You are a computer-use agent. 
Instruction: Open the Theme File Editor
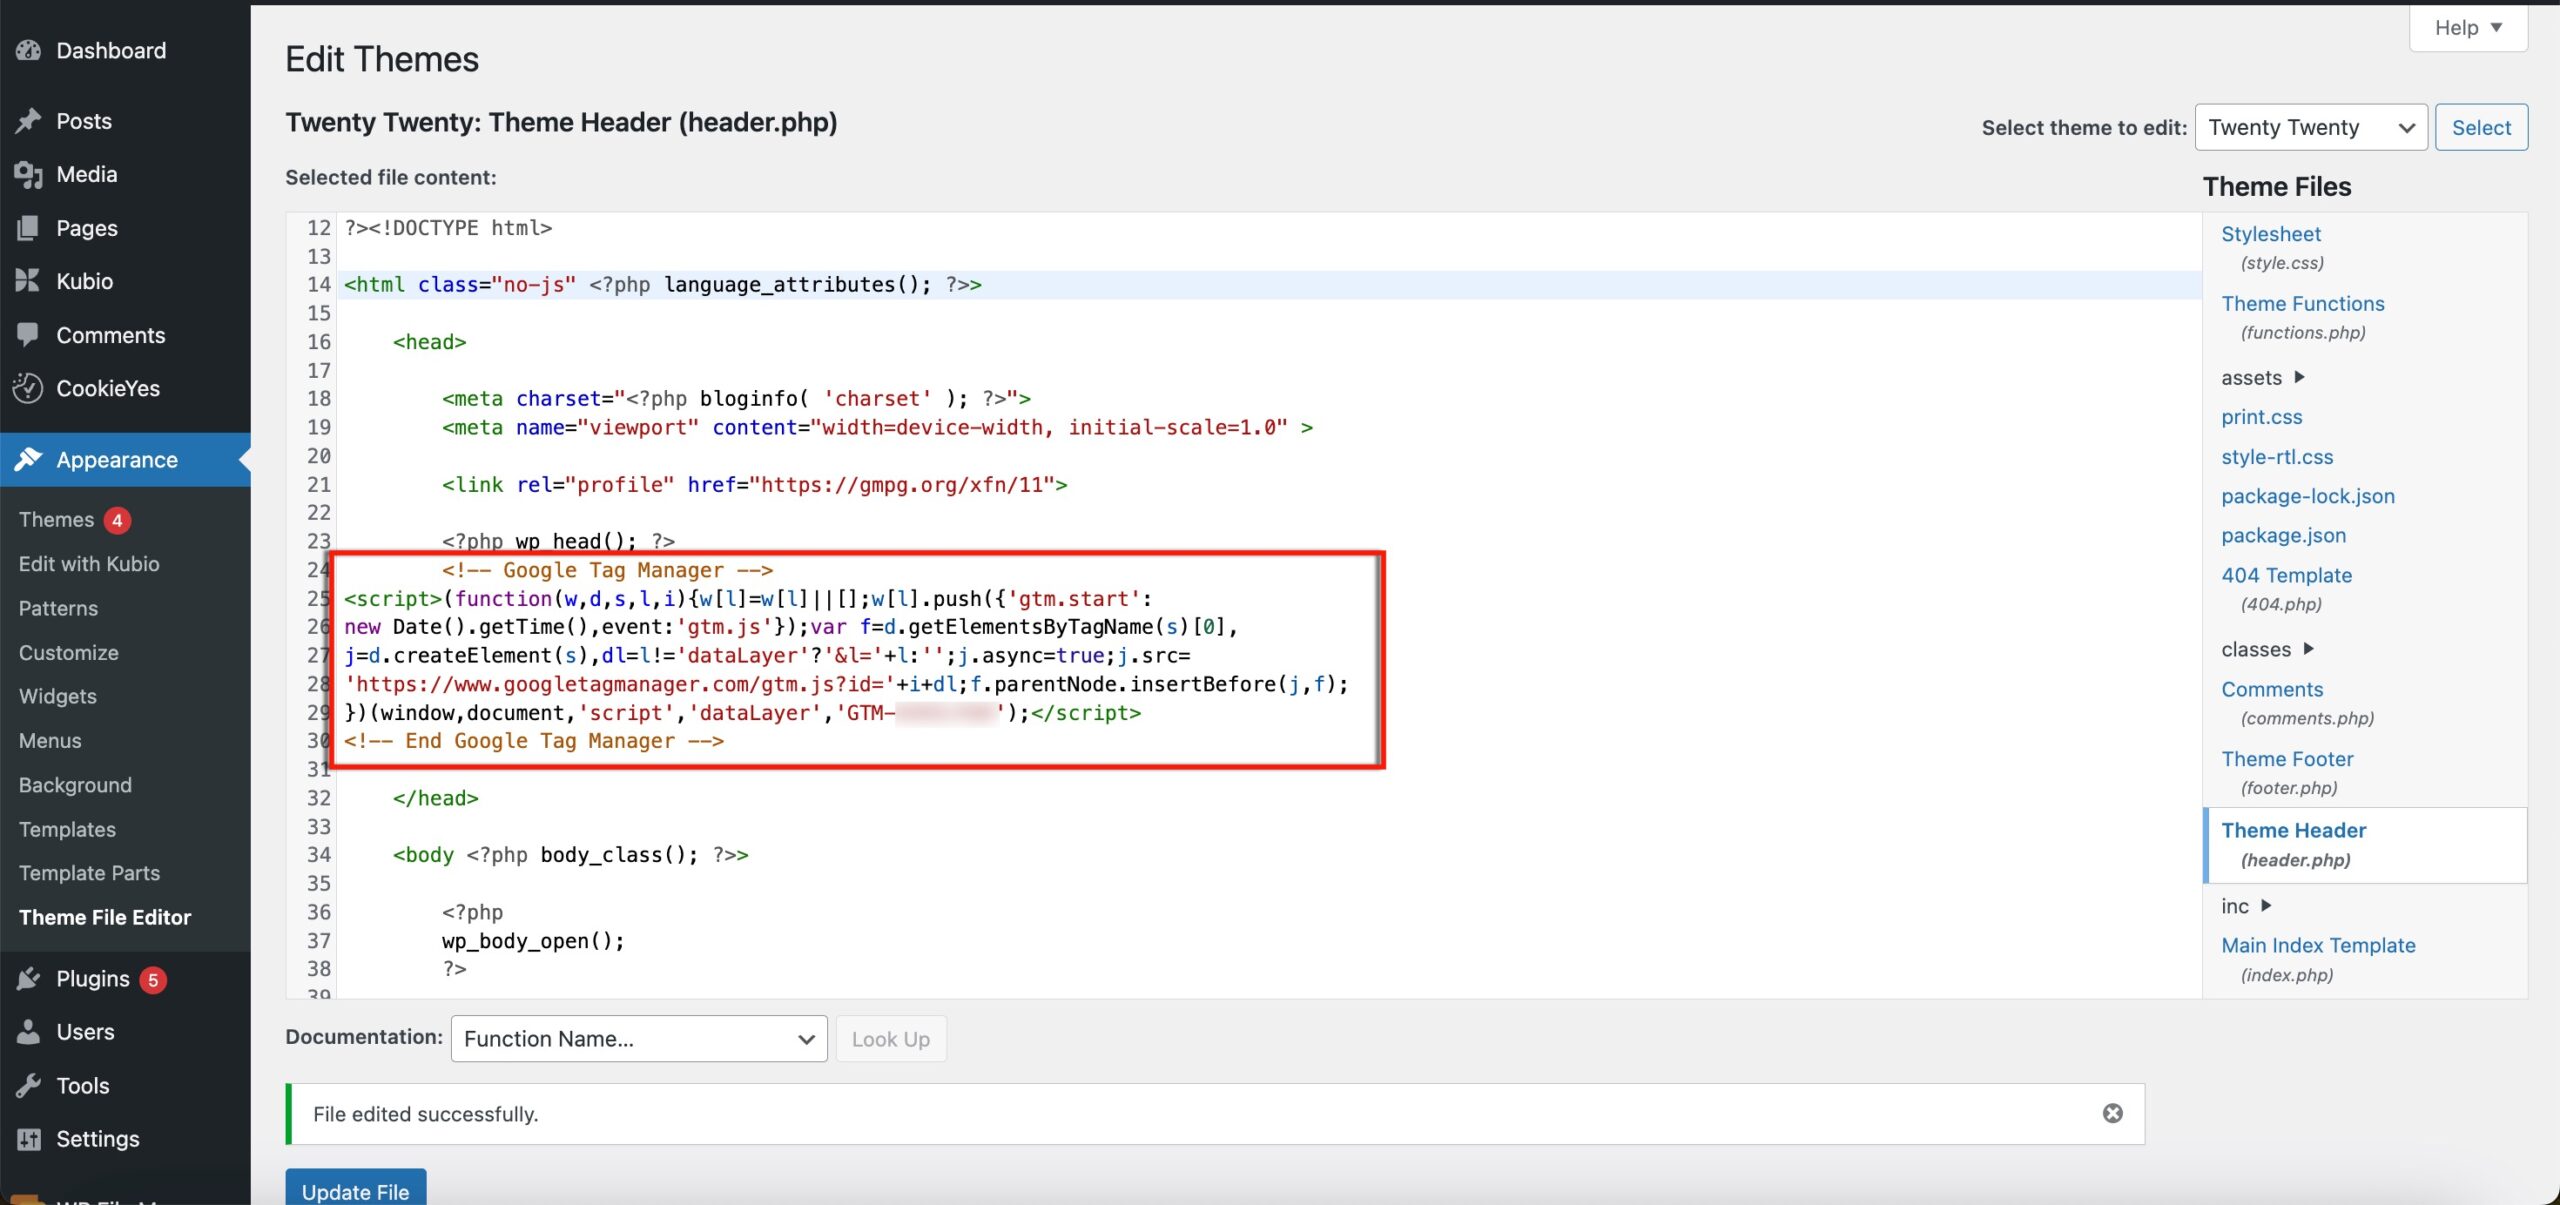(x=105, y=916)
